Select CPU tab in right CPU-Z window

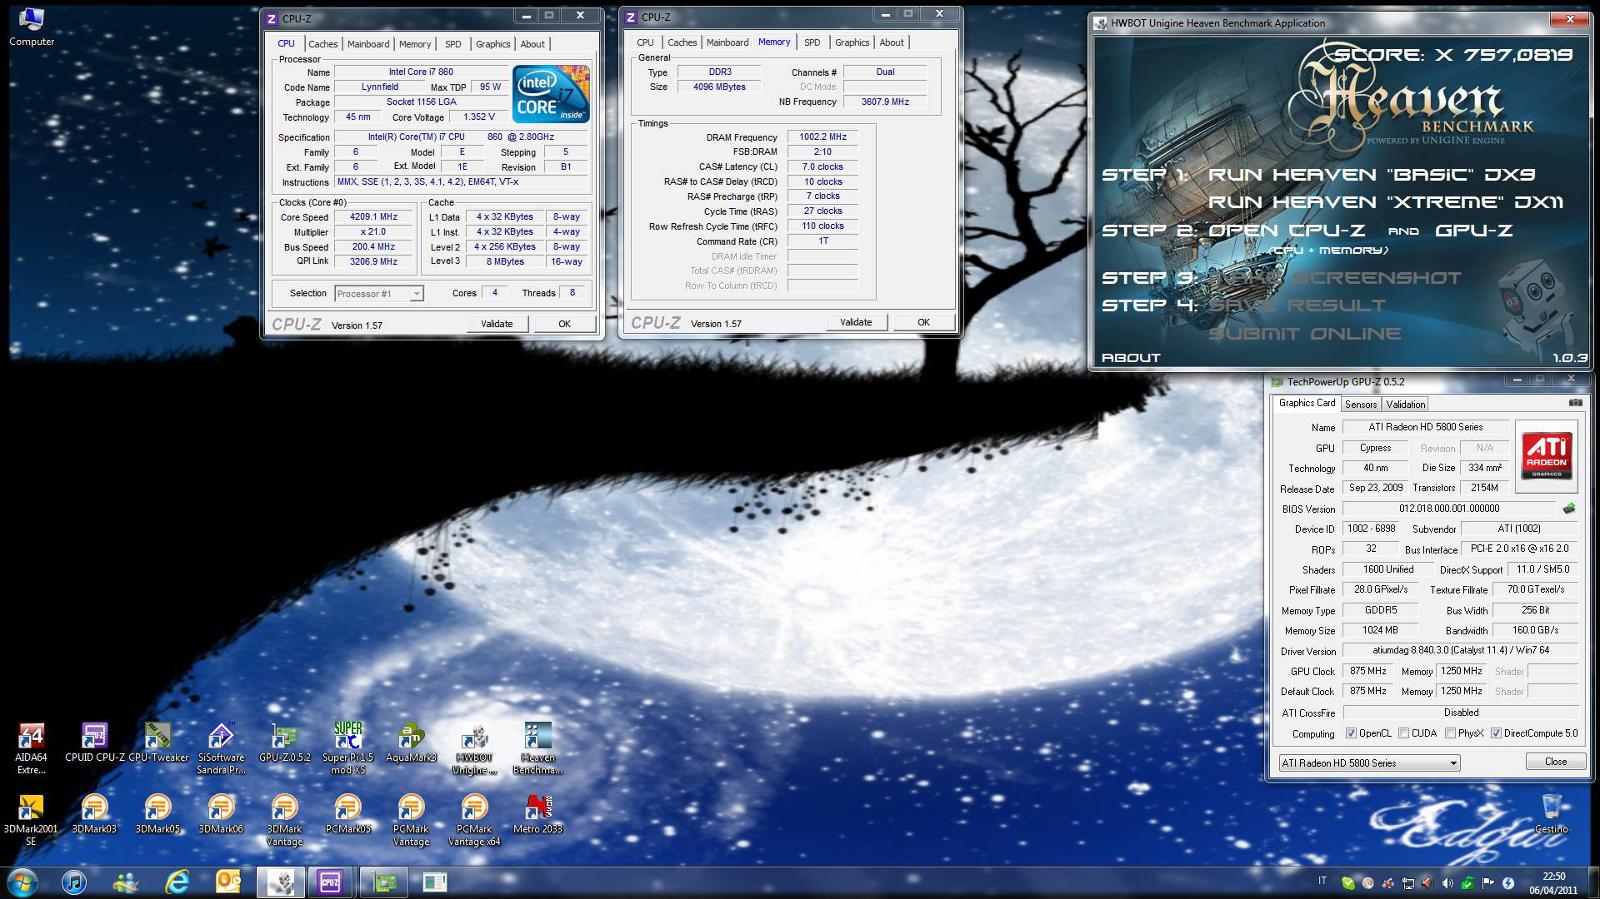tap(645, 42)
